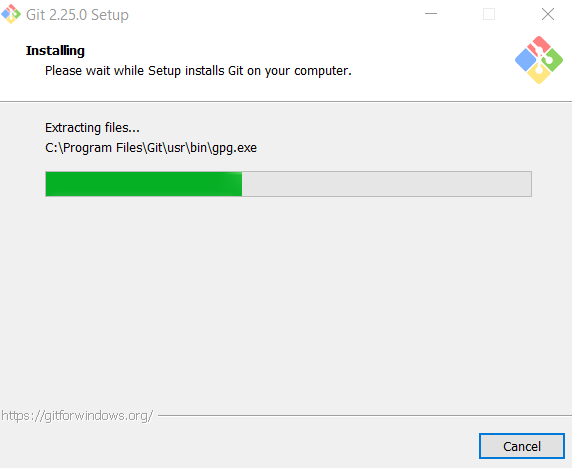Click the grayed-out maximize button
The height and width of the screenshot is (468, 572).
[489, 14]
